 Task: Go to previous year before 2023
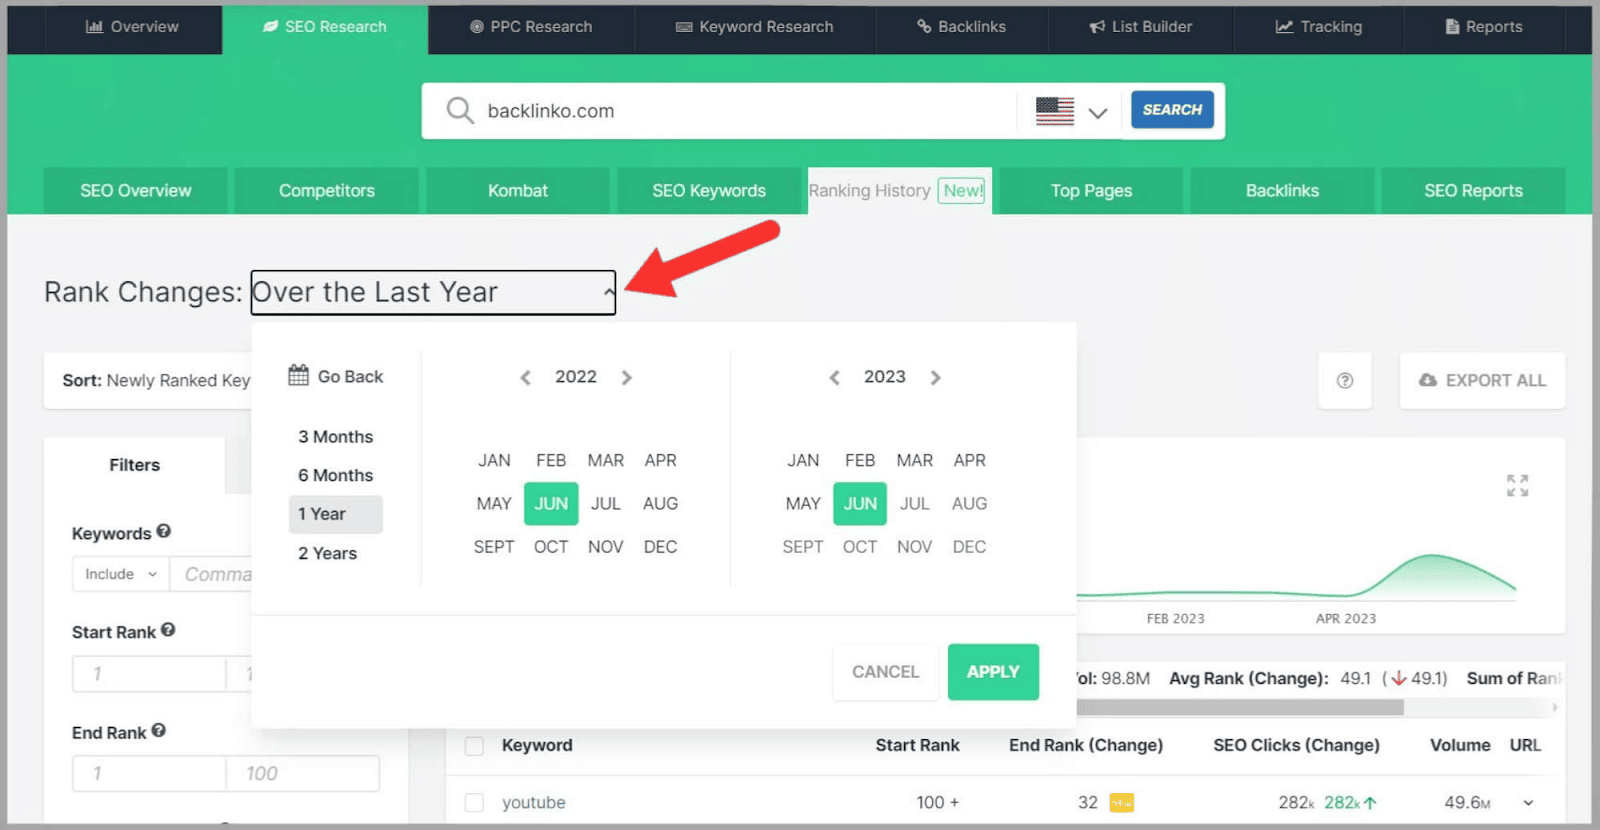point(834,378)
